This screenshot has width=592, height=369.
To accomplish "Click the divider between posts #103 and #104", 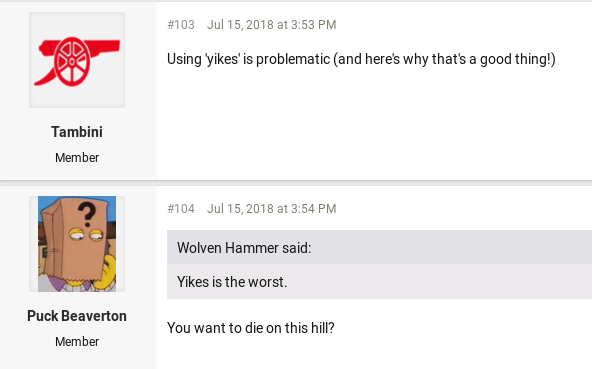I will (x=296, y=183).
